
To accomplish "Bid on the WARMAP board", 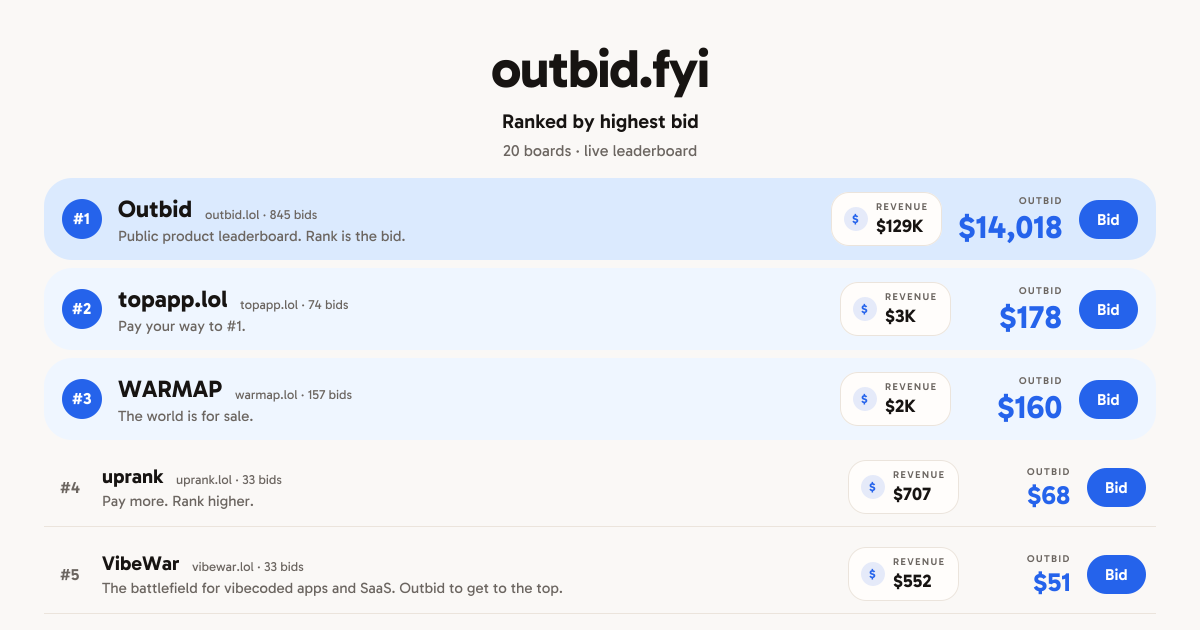I will tap(1108, 399).
